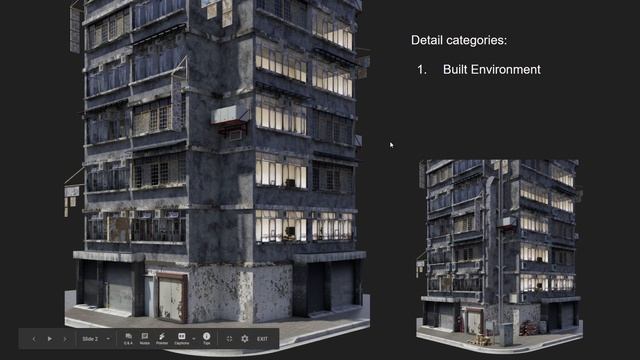Expand the Captions options arrow
The height and width of the screenshot is (360, 640).
coord(193,339)
